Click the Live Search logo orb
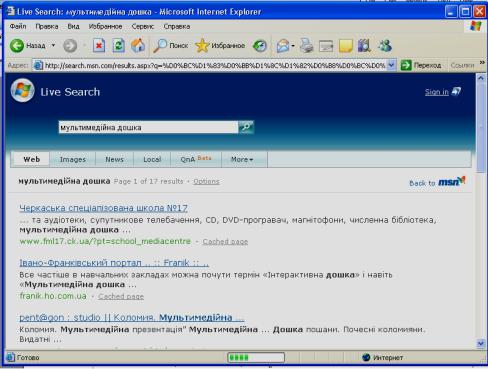Screen dimensions: 488x369 (x=22, y=91)
